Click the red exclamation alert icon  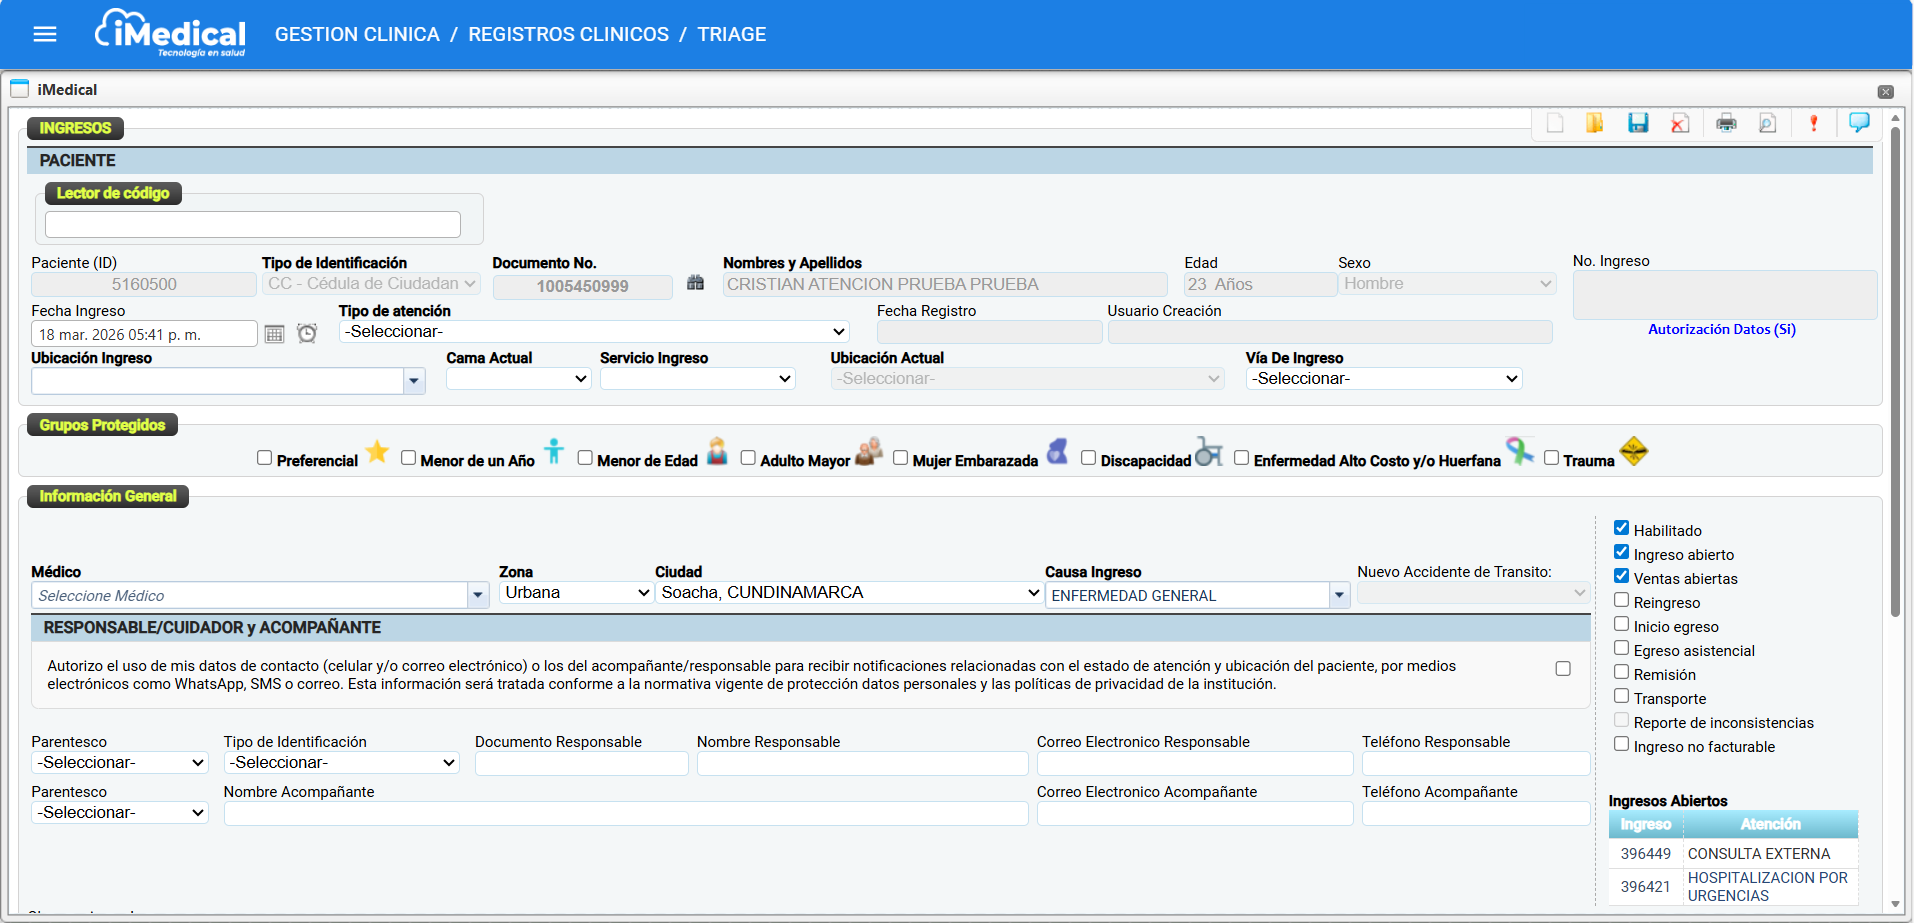tap(1813, 123)
